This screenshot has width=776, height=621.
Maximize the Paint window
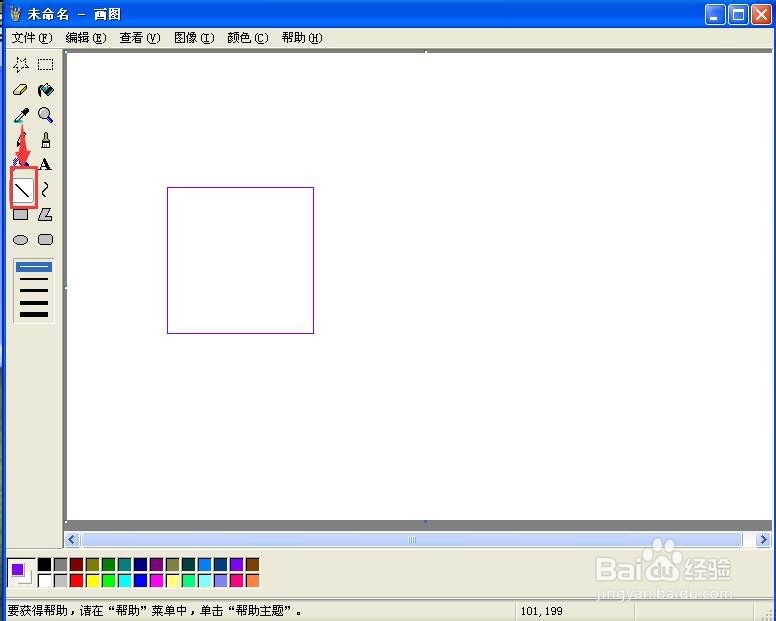738,14
